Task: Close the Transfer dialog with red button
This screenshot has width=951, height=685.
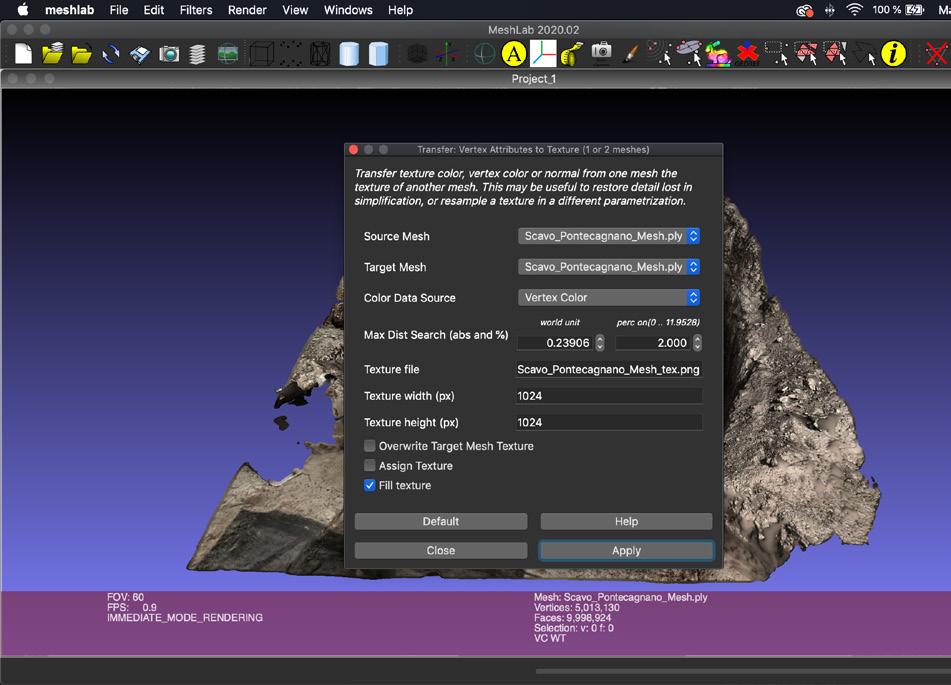Action: tap(354, 149)
